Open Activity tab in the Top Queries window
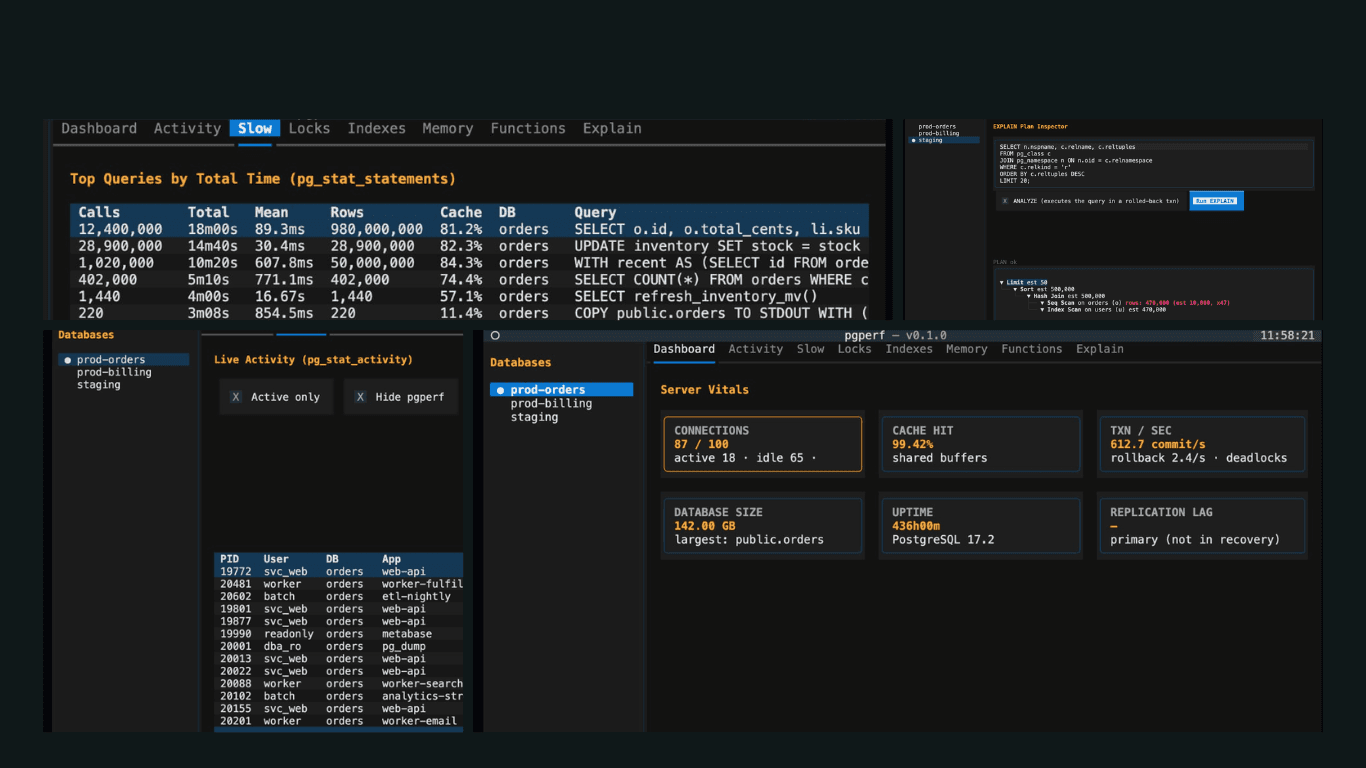The image size is (1366, 768). 187,128
